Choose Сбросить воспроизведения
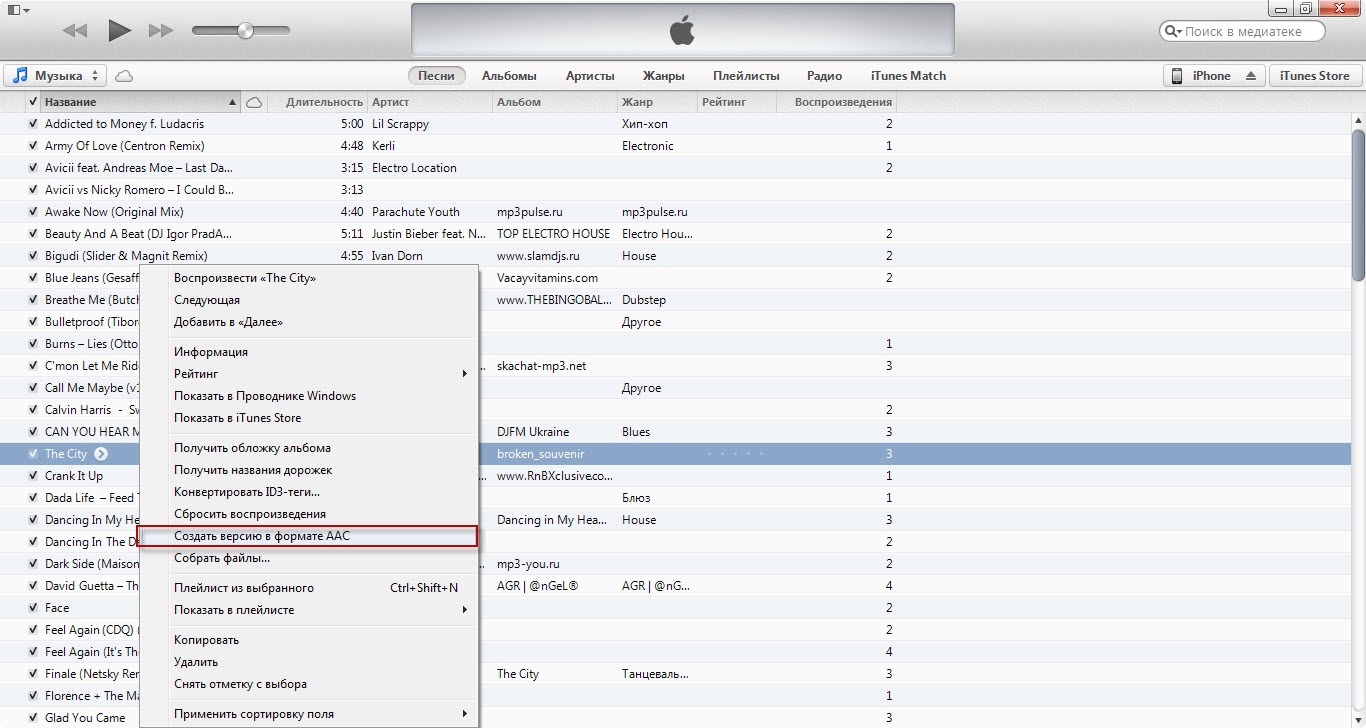This screenshot has height=728, width=1366. pyautogui.click(x=309, y=514)
